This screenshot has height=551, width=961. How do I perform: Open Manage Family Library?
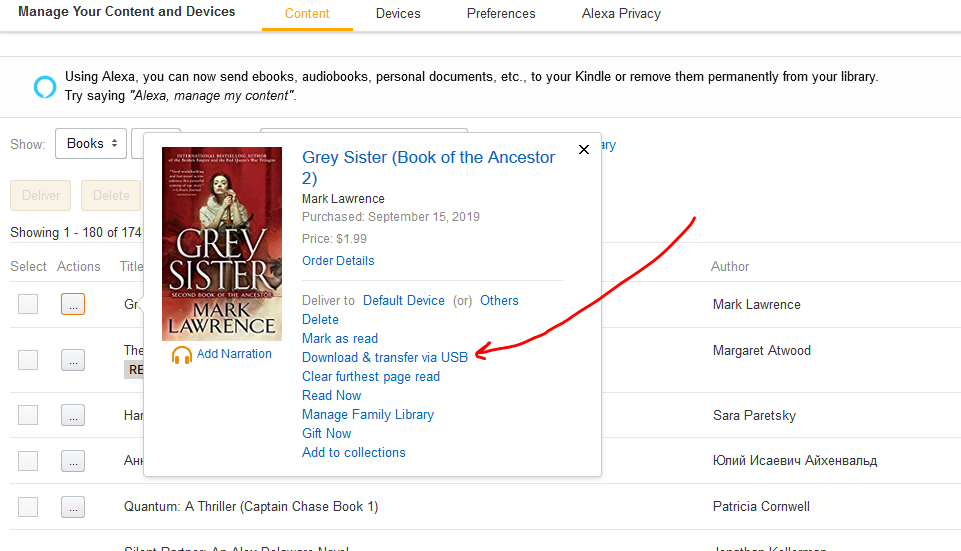point(368,414)
